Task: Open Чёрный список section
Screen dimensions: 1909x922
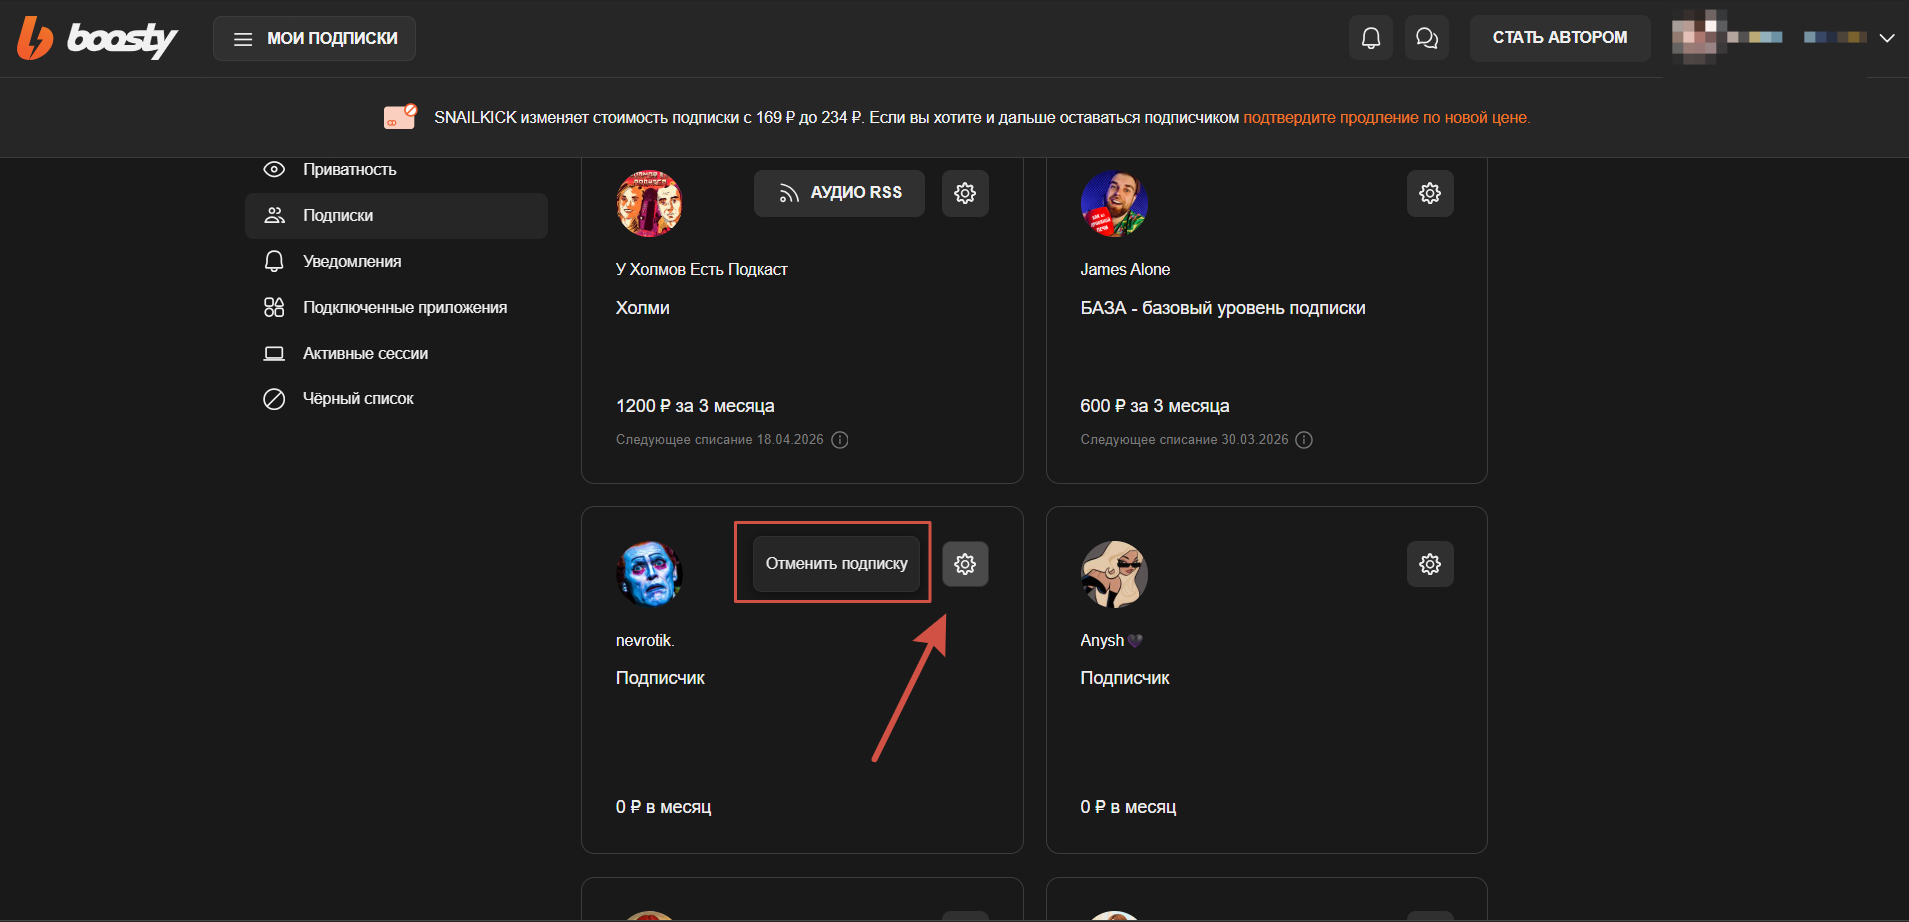Action: click(x=396, y=399)
